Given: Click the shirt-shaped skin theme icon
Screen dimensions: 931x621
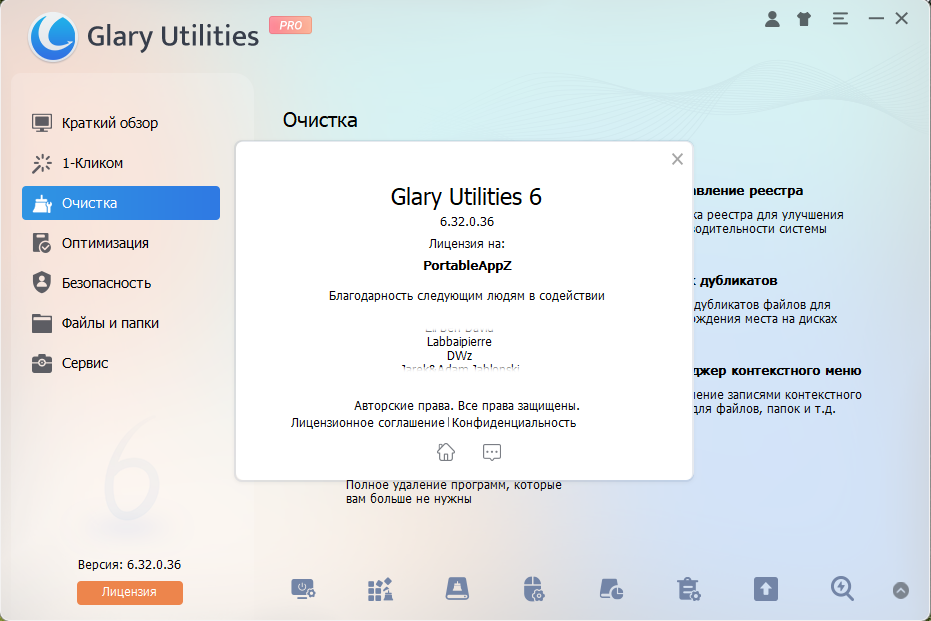Looking at the screenshot, I should tap(804, 19).
